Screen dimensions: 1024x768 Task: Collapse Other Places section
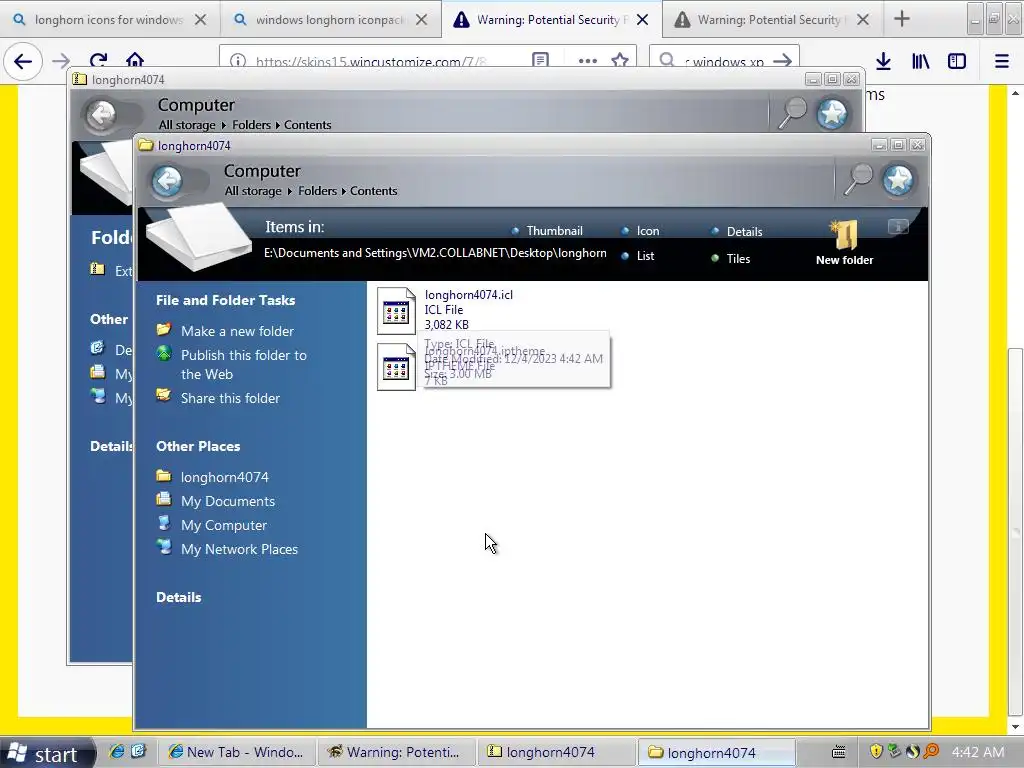pyautogui.click(x=198, y=447)
